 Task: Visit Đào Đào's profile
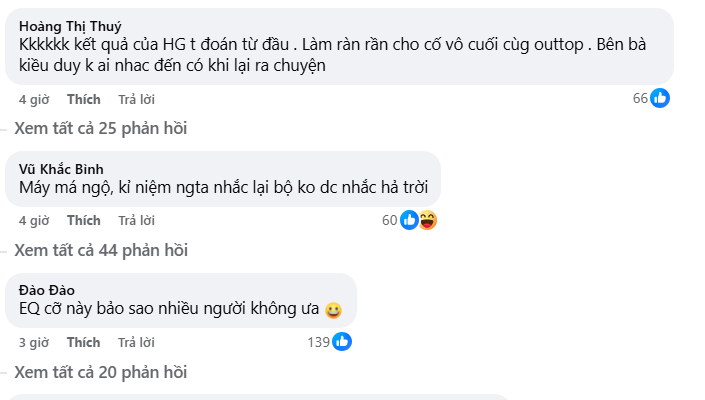[47, 290]
